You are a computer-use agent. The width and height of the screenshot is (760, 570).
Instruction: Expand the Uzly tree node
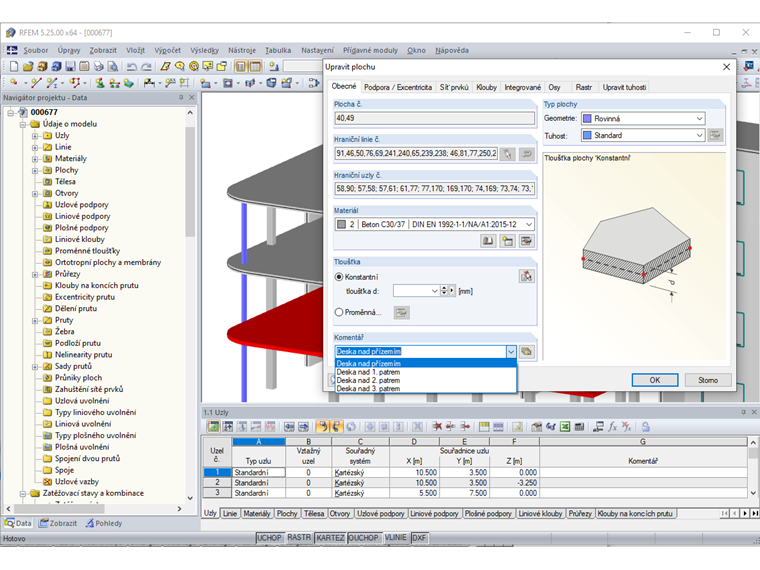[35, 136]
